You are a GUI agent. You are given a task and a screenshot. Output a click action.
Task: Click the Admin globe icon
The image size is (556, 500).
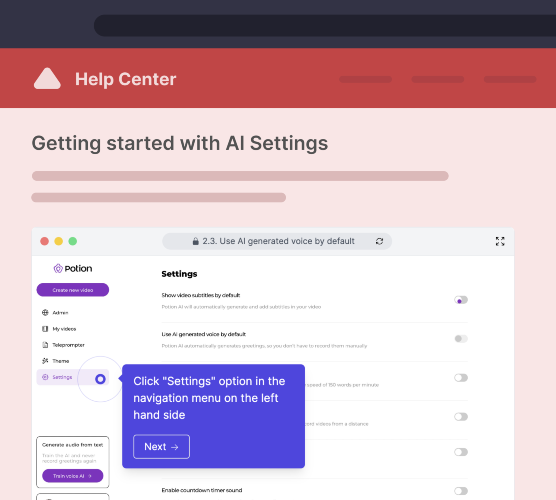pos(45,312)
